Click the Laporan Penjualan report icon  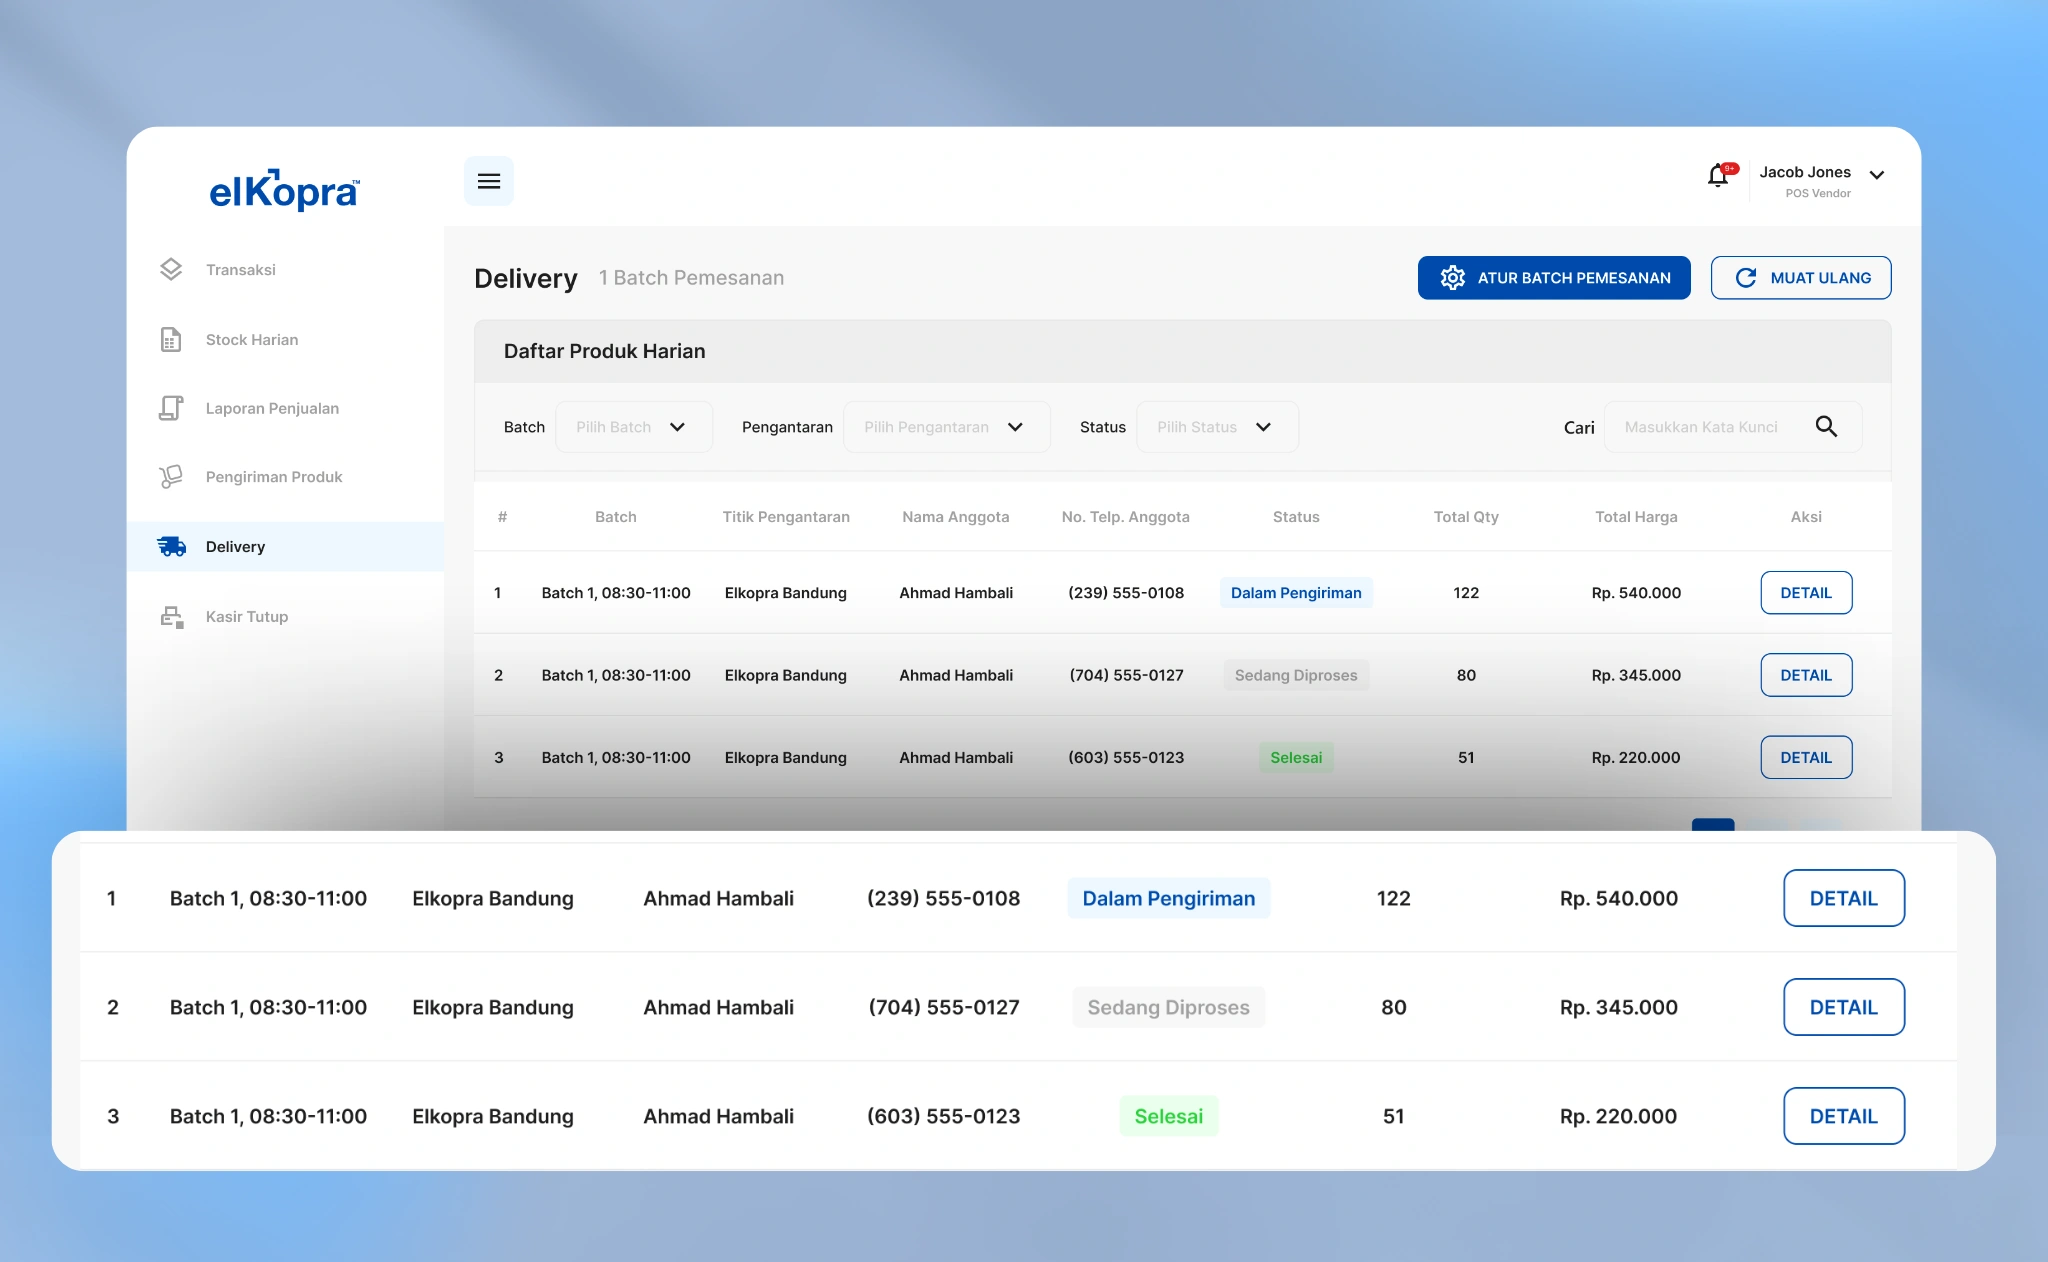(x=171, y=408)
